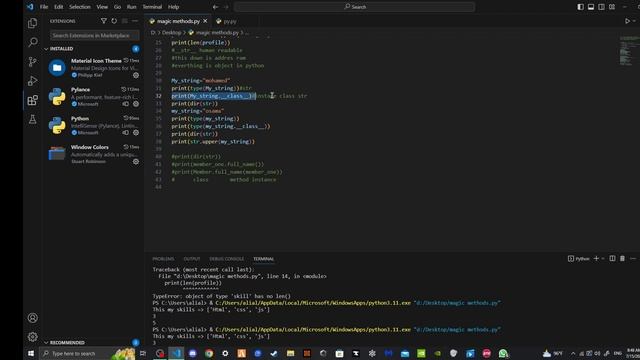Open Pylance manage gear
The height and width of the screenshot is (360, 640).
pyautogui.click(x=136, y=104)
